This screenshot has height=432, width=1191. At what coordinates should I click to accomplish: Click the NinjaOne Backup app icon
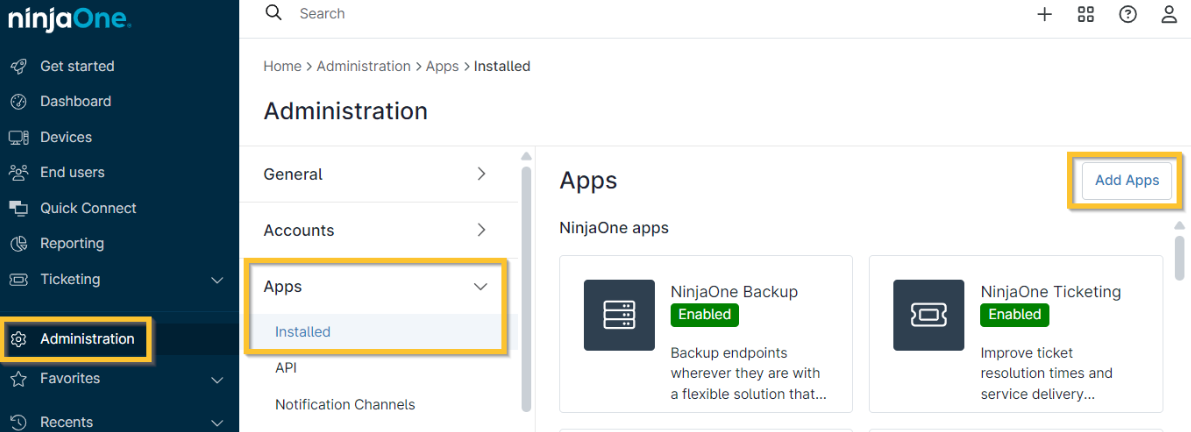pyautogui.click(x=619, y=315)
